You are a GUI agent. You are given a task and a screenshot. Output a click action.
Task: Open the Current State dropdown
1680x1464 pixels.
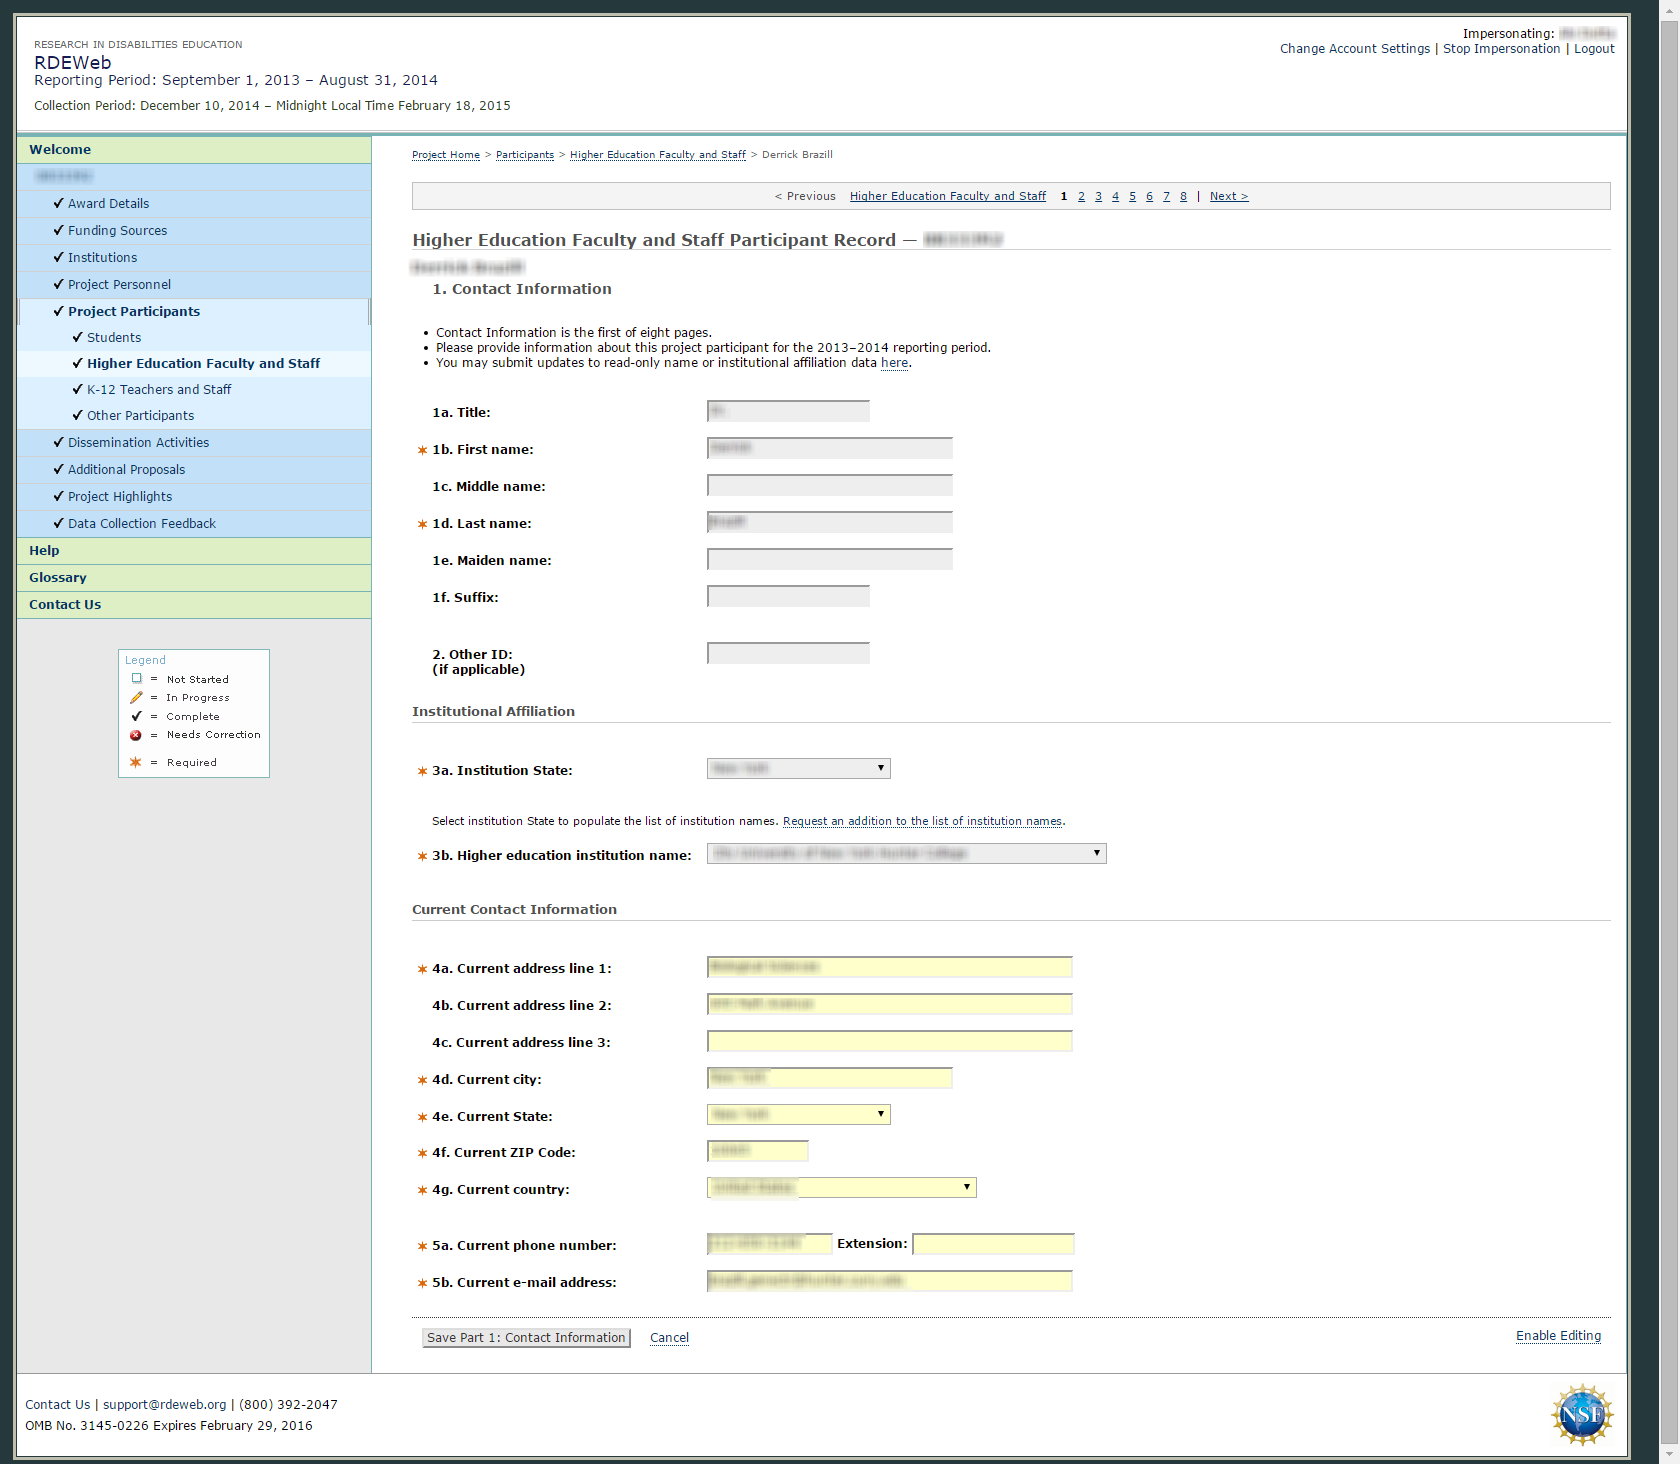tap(798, 1114)
